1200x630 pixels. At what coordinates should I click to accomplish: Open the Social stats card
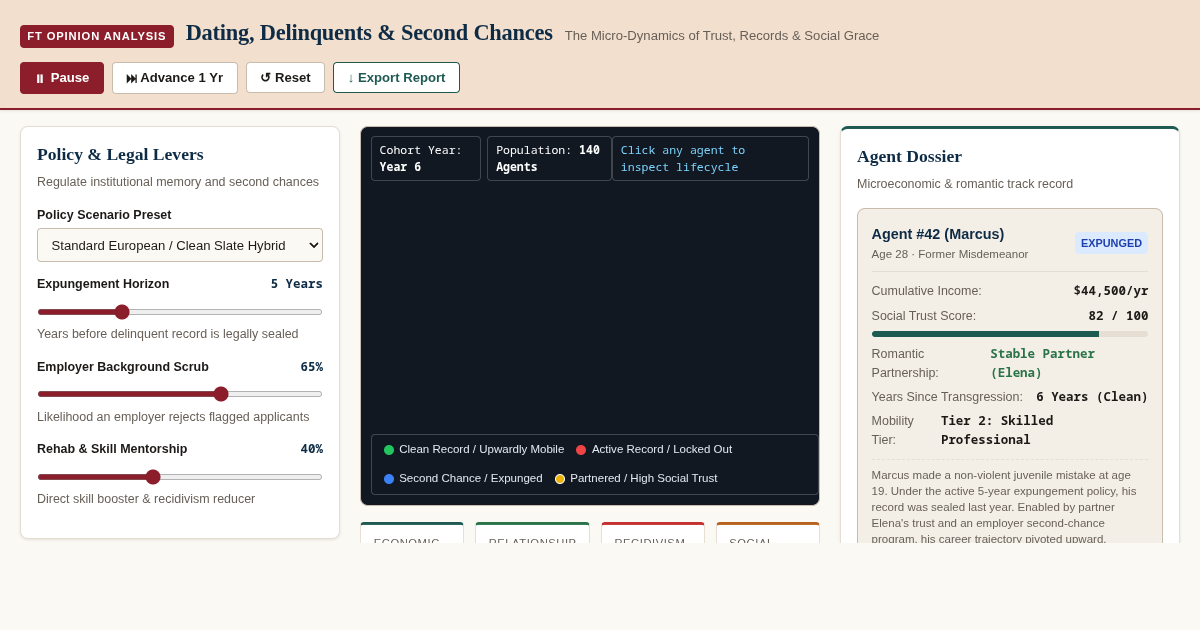[x=768, y=534]
